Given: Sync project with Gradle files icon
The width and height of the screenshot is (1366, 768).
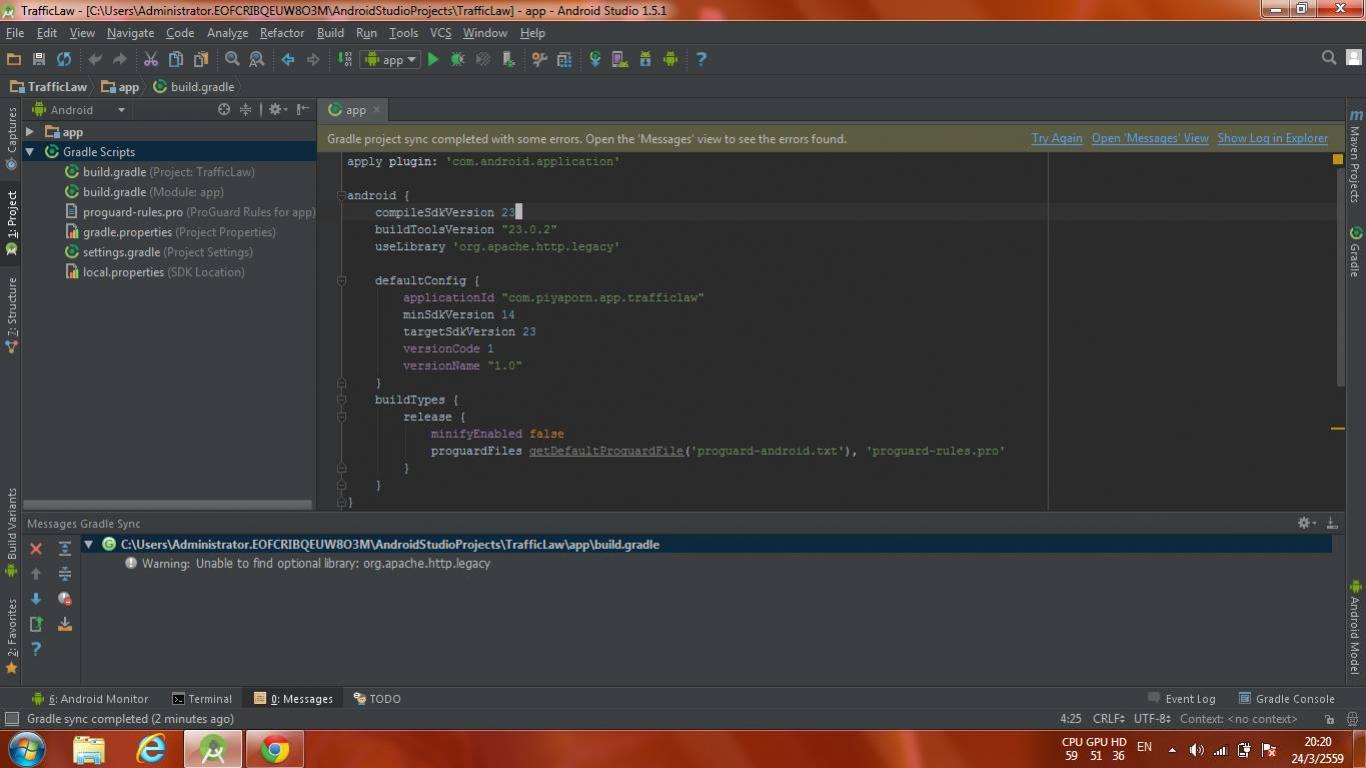Looking at the screenshot, I should click(595, 60).
